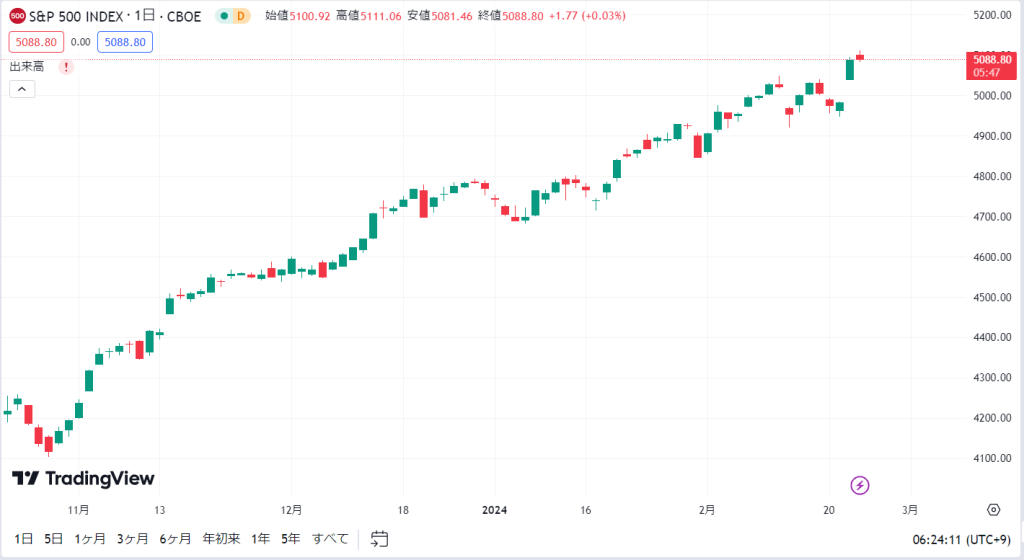Collapse the indicator legend with the chevron
The height and width of the screenshot is (560, 1024).
[x=22, y=89]
